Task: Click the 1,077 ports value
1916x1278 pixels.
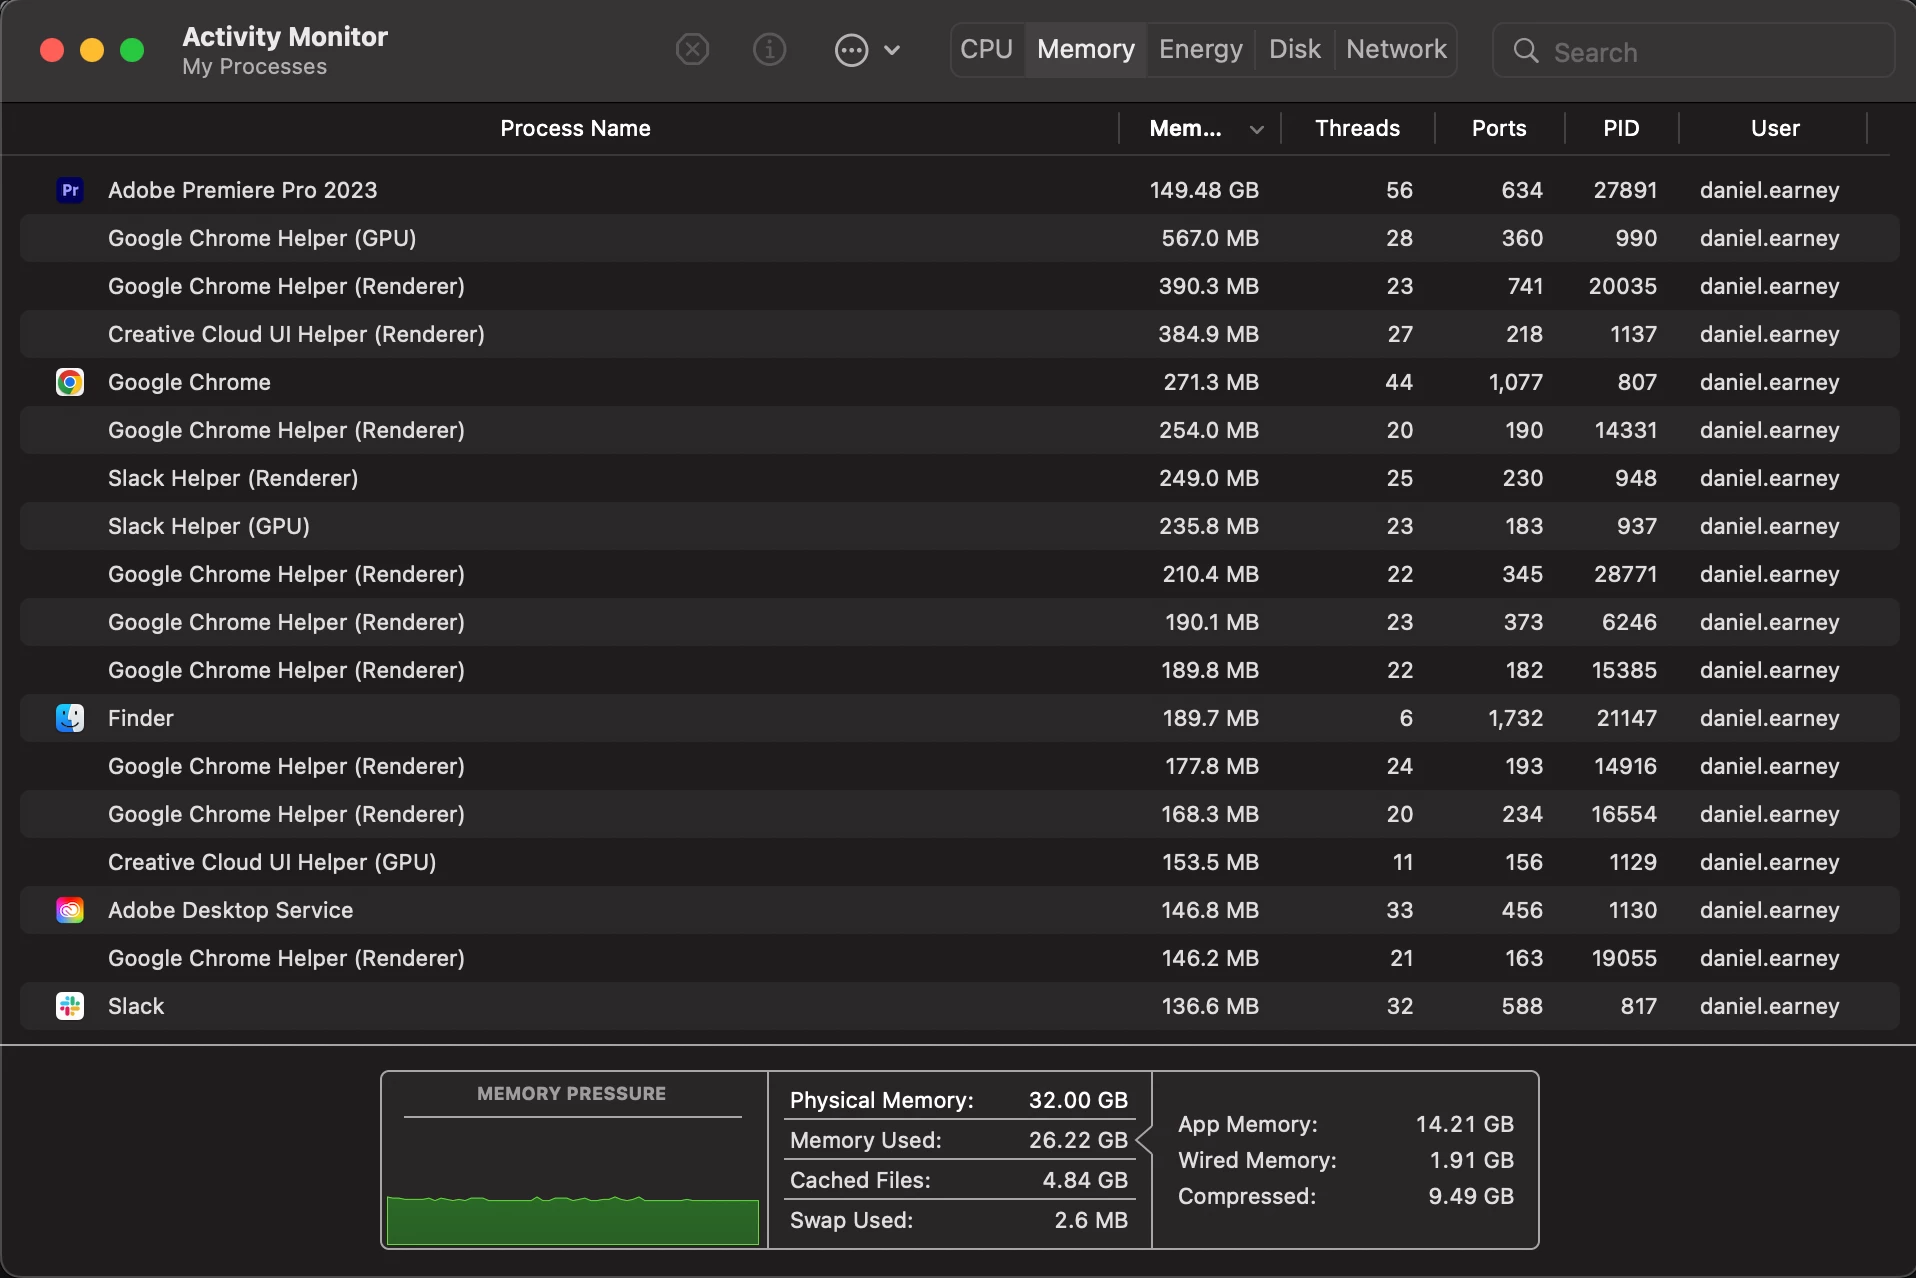Action: tap(1516, 382)
